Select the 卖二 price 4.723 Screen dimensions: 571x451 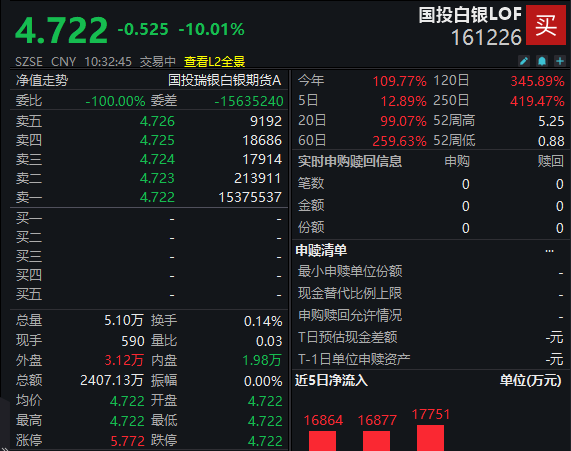(157, 178)
